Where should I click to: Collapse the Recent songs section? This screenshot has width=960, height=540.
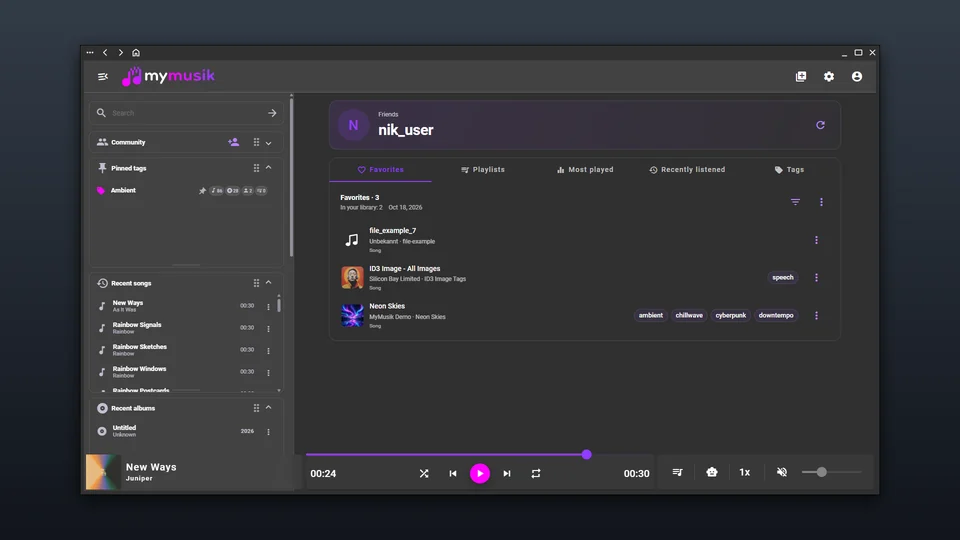(269, 282)
